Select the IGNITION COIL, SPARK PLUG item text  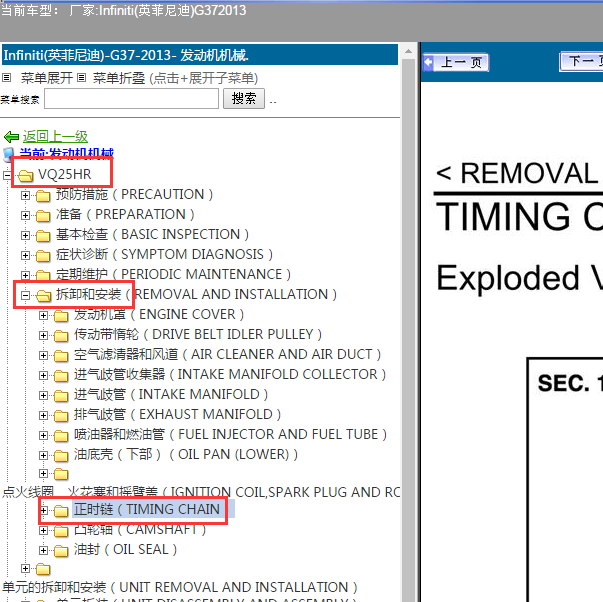coord(201,492)
